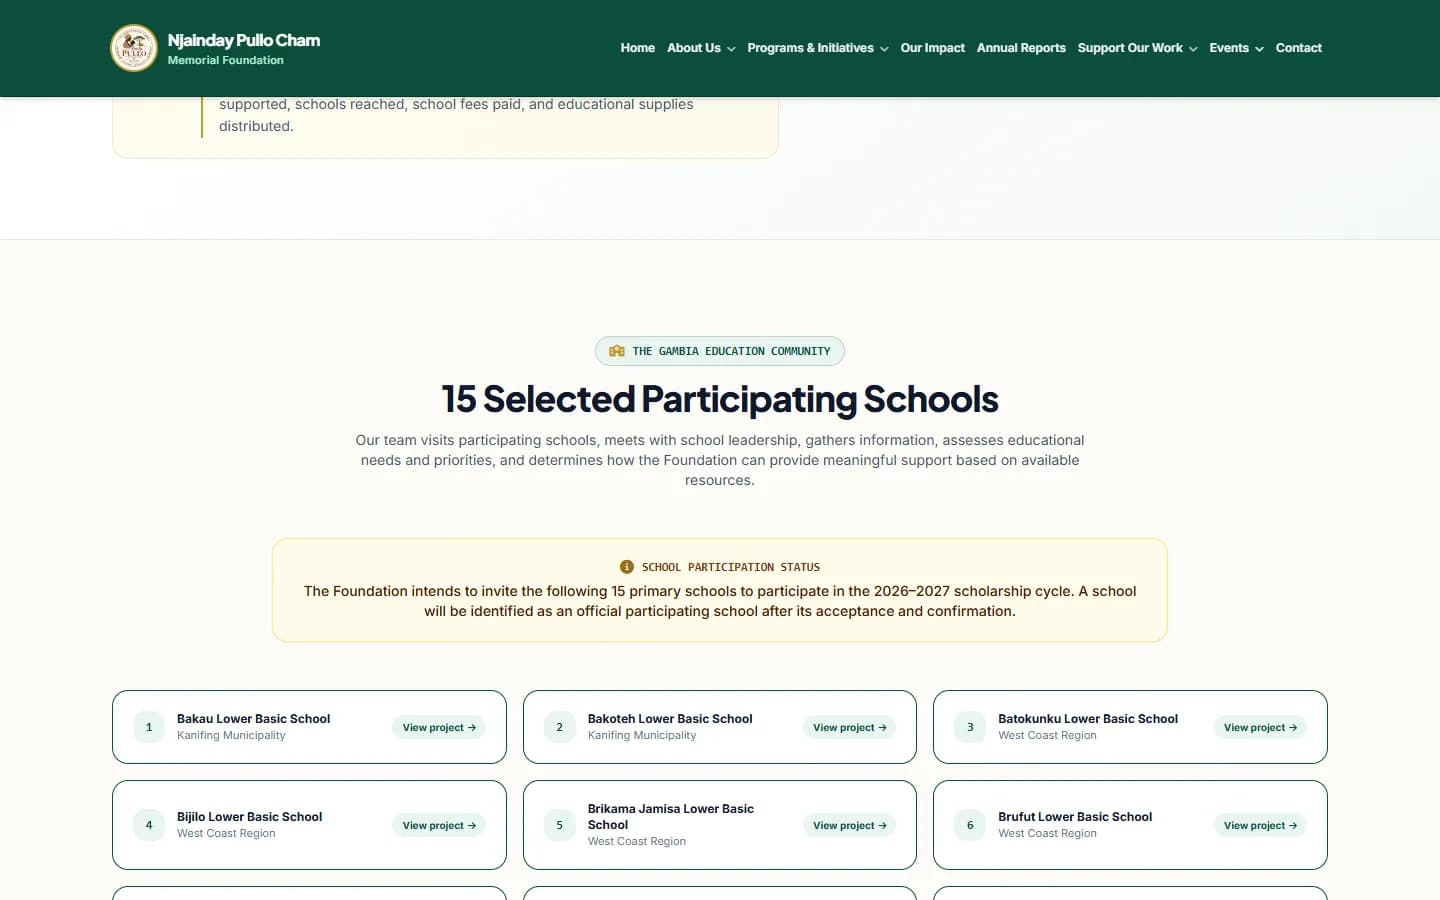Click the school building icon in community badge
Viewport: 1440px width, 900px height.
pos(617,351)
